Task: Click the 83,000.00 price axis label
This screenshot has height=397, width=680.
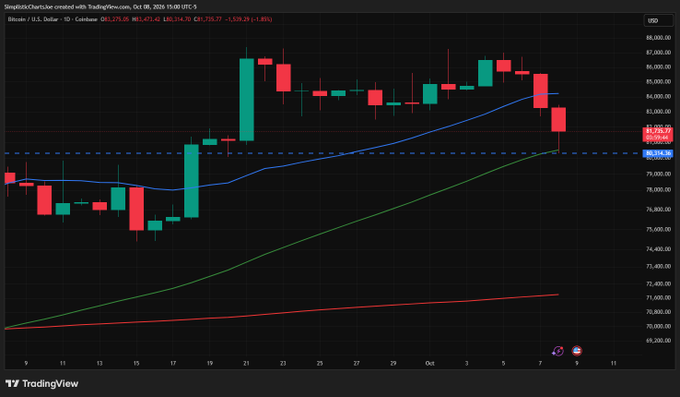Action: tap(658, 112)
